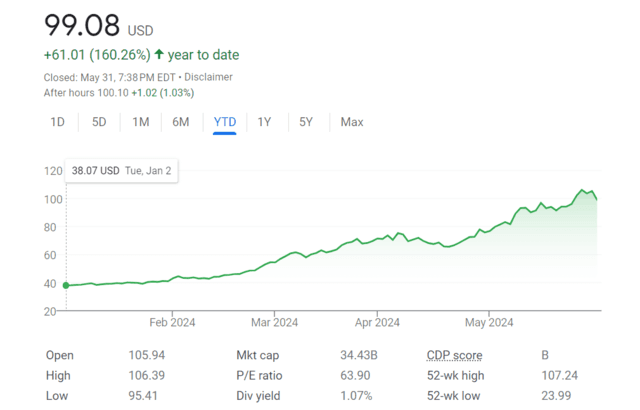The image size is (640, 410).
Task: Switch to 1M chart range
Action: point(141,122)
